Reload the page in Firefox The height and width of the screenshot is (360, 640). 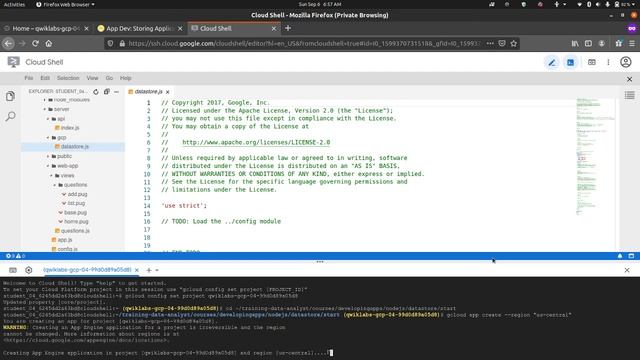[35, 43]
